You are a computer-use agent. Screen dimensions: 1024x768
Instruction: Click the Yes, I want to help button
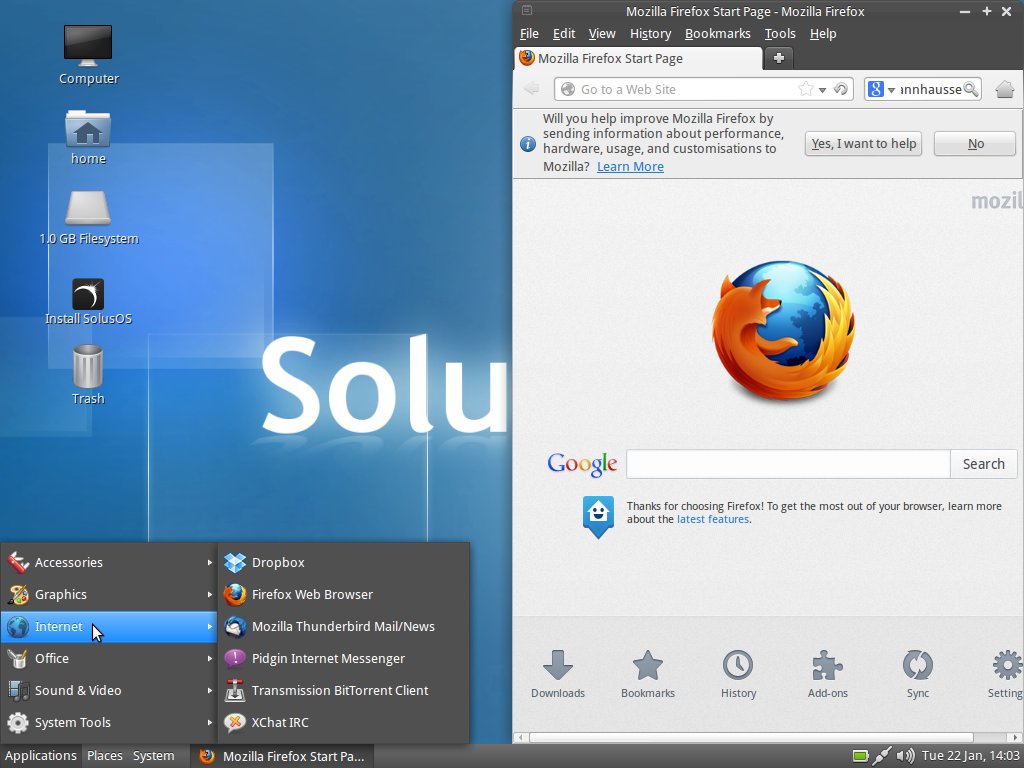[863, 144]
